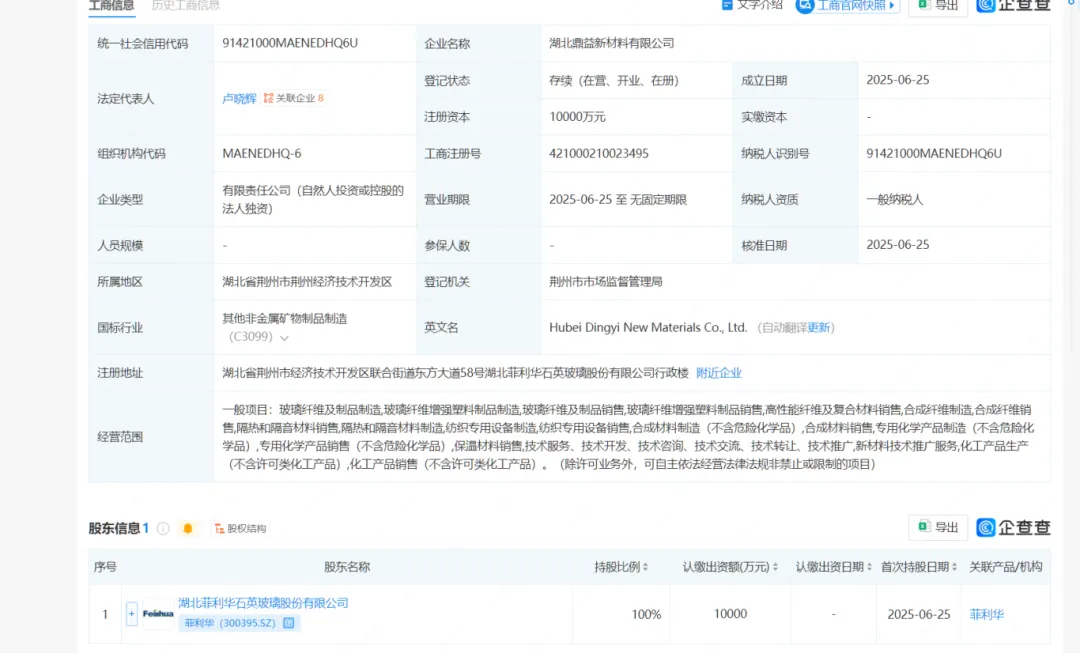
Task: Expand shareholder row with plus button
Action: point(132,614)
